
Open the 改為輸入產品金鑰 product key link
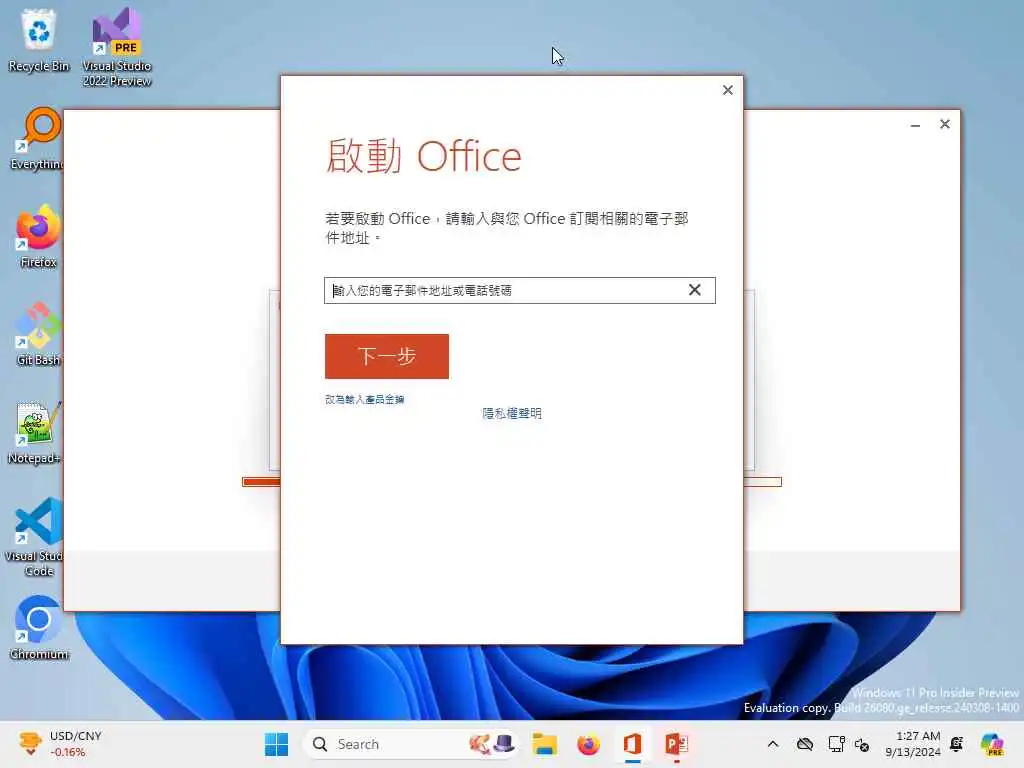point(364,399)
